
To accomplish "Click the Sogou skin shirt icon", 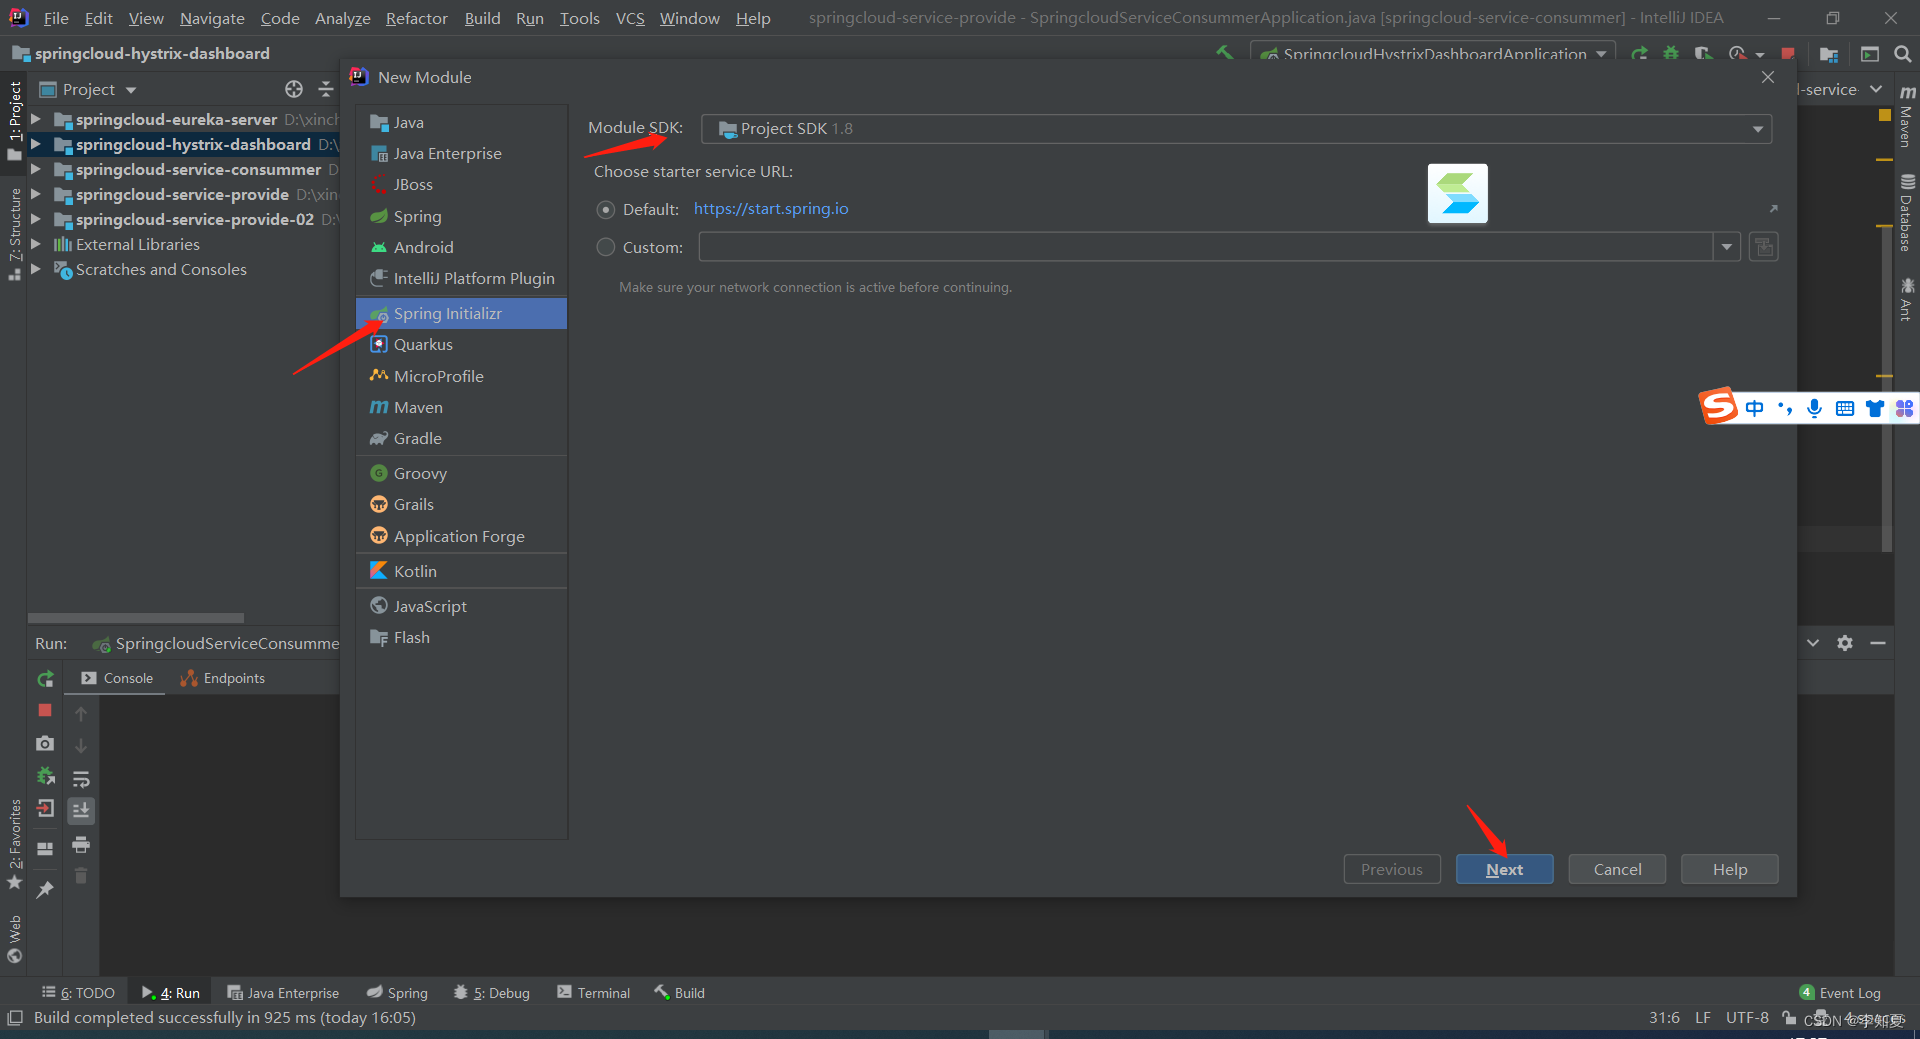I will [1875, 408].
